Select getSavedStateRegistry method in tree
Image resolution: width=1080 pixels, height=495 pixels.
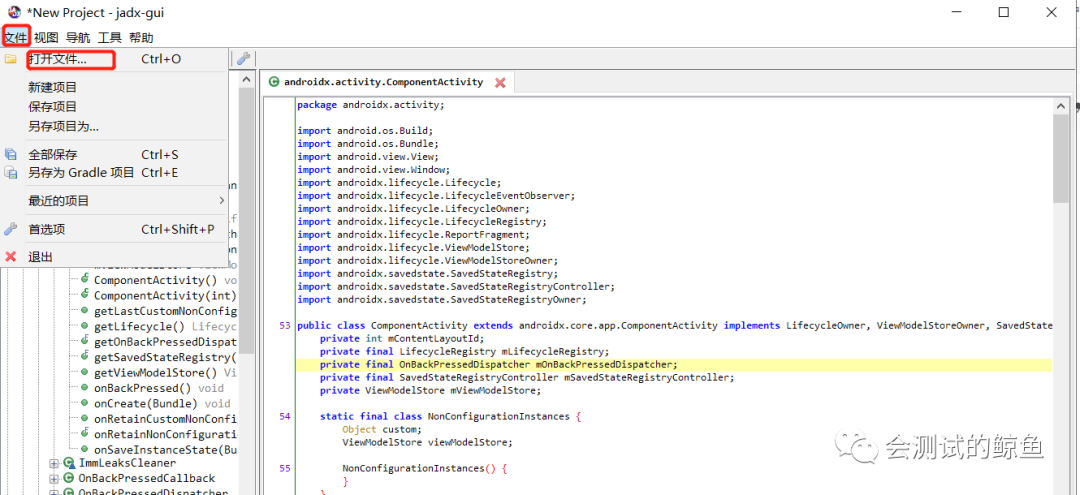pos(165,357)
